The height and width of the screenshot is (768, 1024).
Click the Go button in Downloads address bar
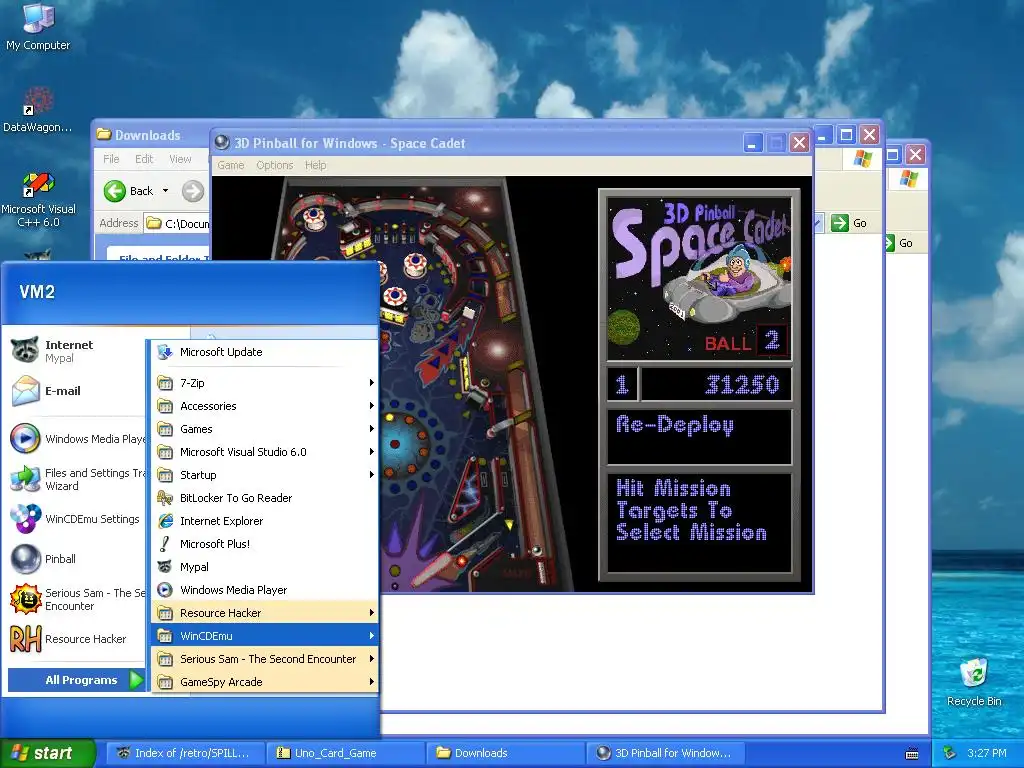(x=849, y=223)
